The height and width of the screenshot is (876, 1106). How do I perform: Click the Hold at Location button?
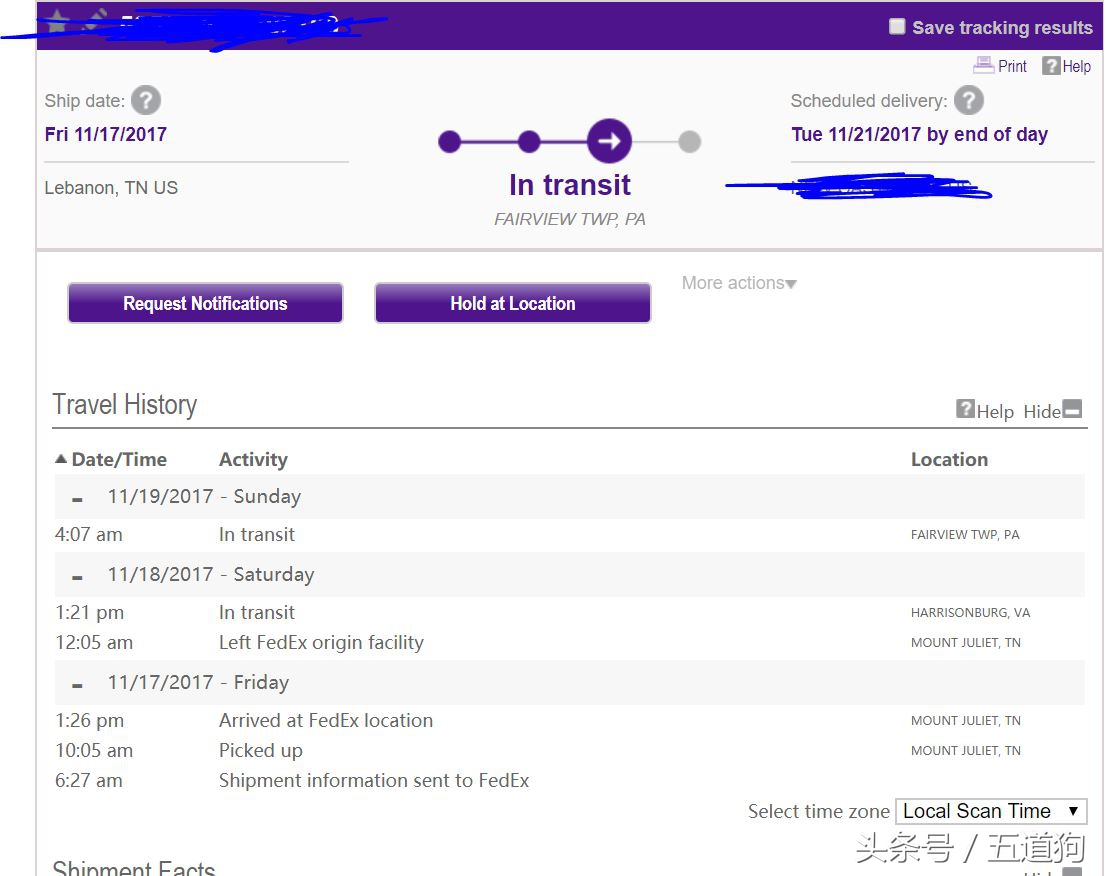coord(512,304)
